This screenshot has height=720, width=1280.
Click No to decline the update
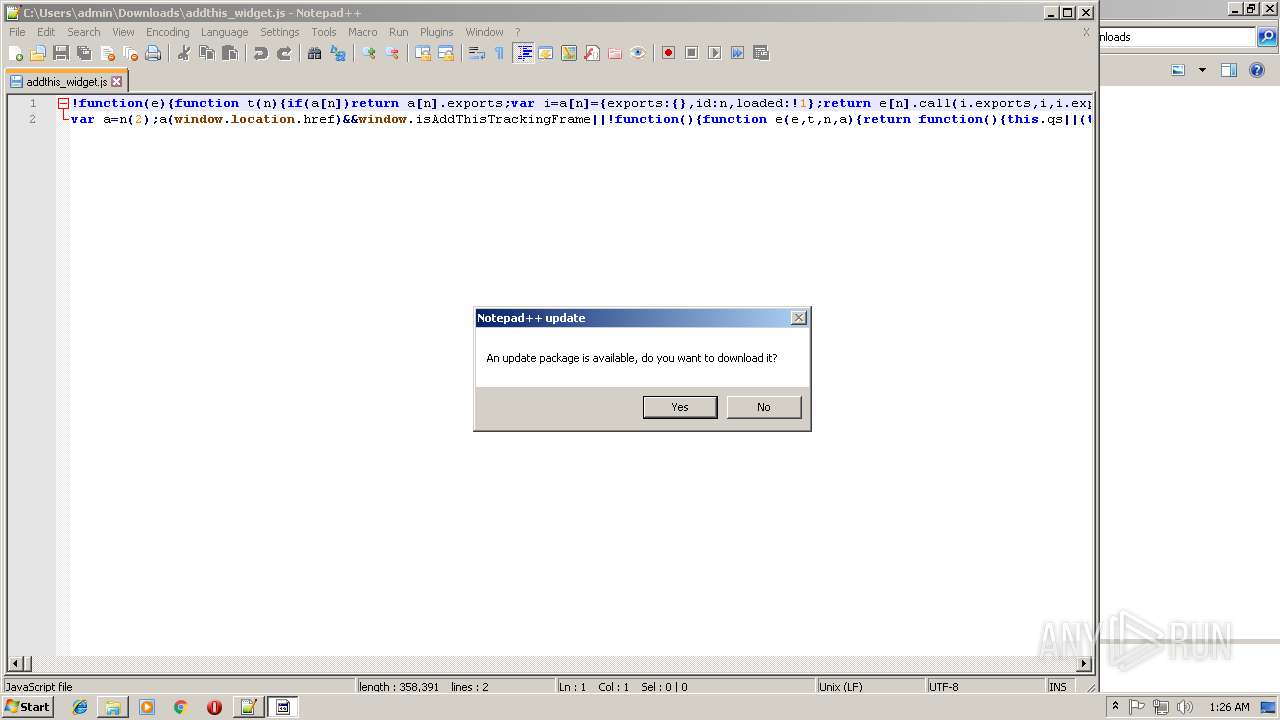pyautogui.click(x=764, y=407)
